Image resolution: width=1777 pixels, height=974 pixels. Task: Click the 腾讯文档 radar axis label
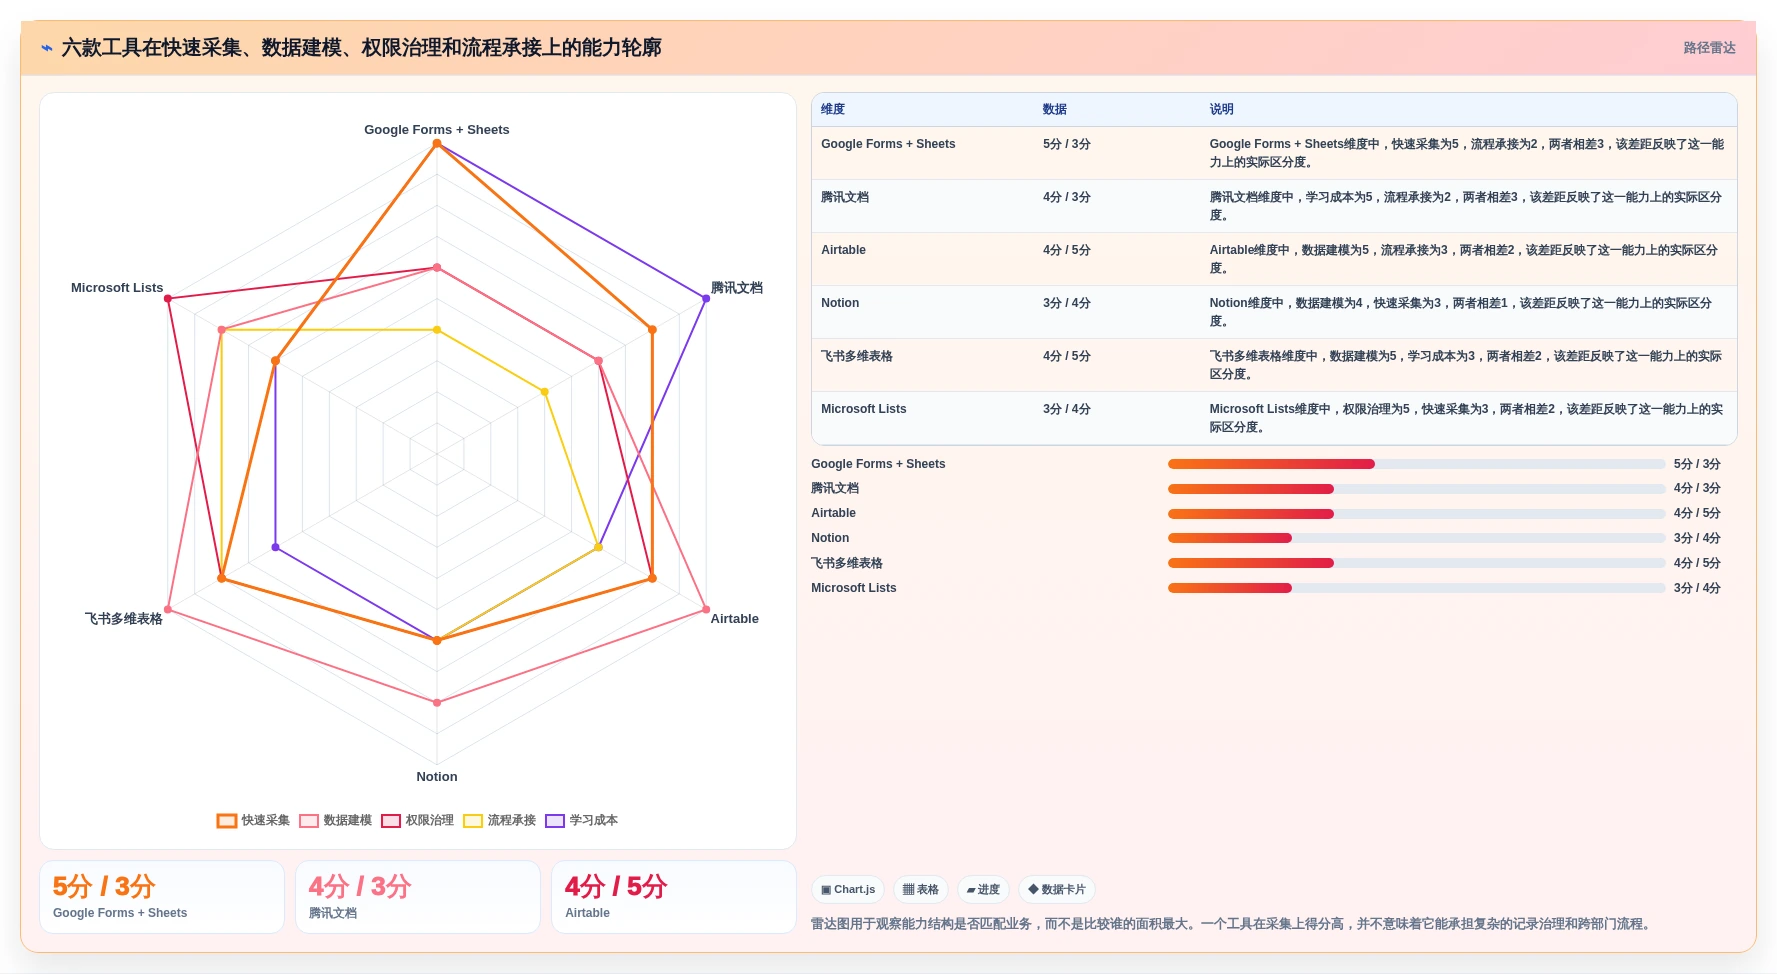(x=737, y=288)
